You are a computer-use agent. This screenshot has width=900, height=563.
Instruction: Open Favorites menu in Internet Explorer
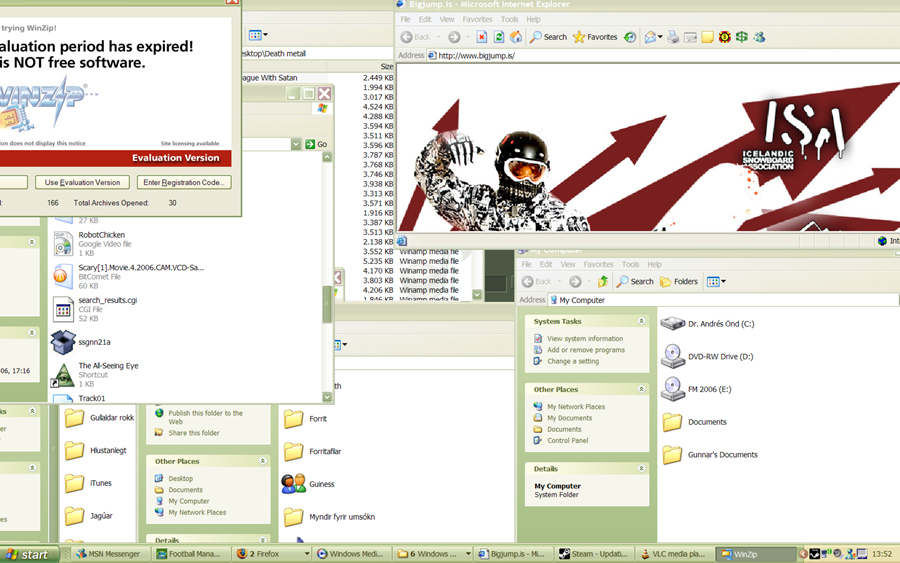tap(477, 20)
